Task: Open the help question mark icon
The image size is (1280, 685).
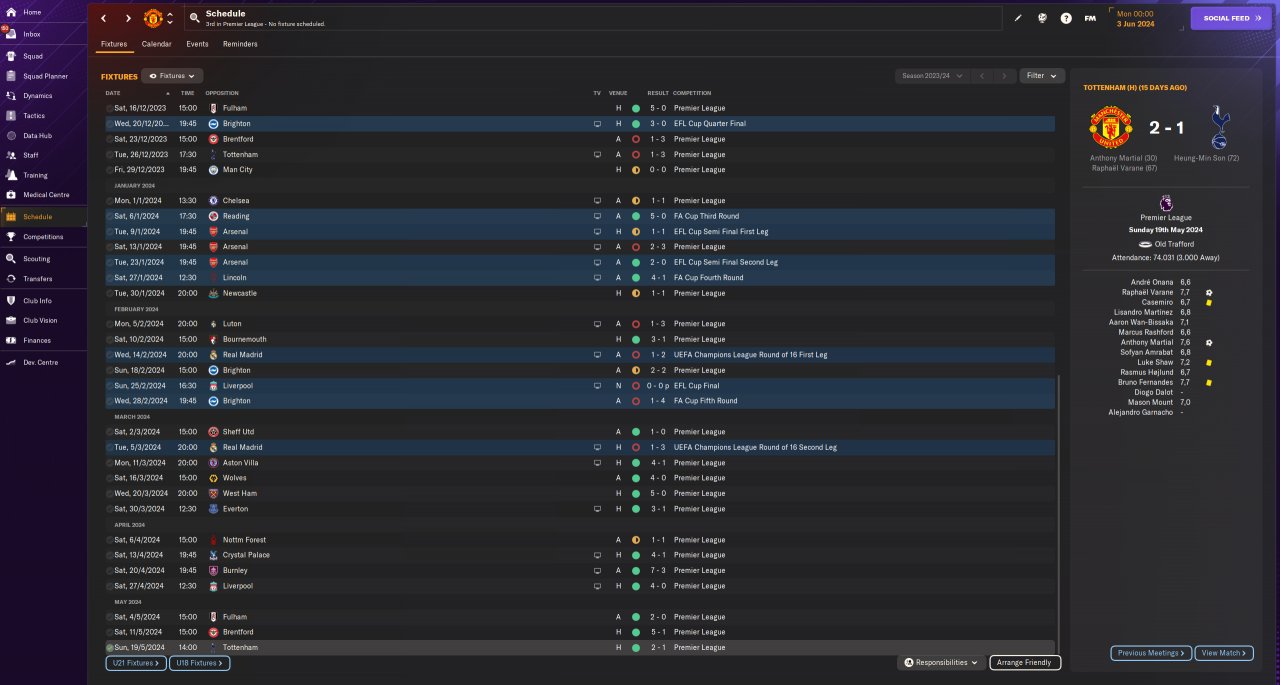Action: pyautogui.click(x=1066, y=18)
